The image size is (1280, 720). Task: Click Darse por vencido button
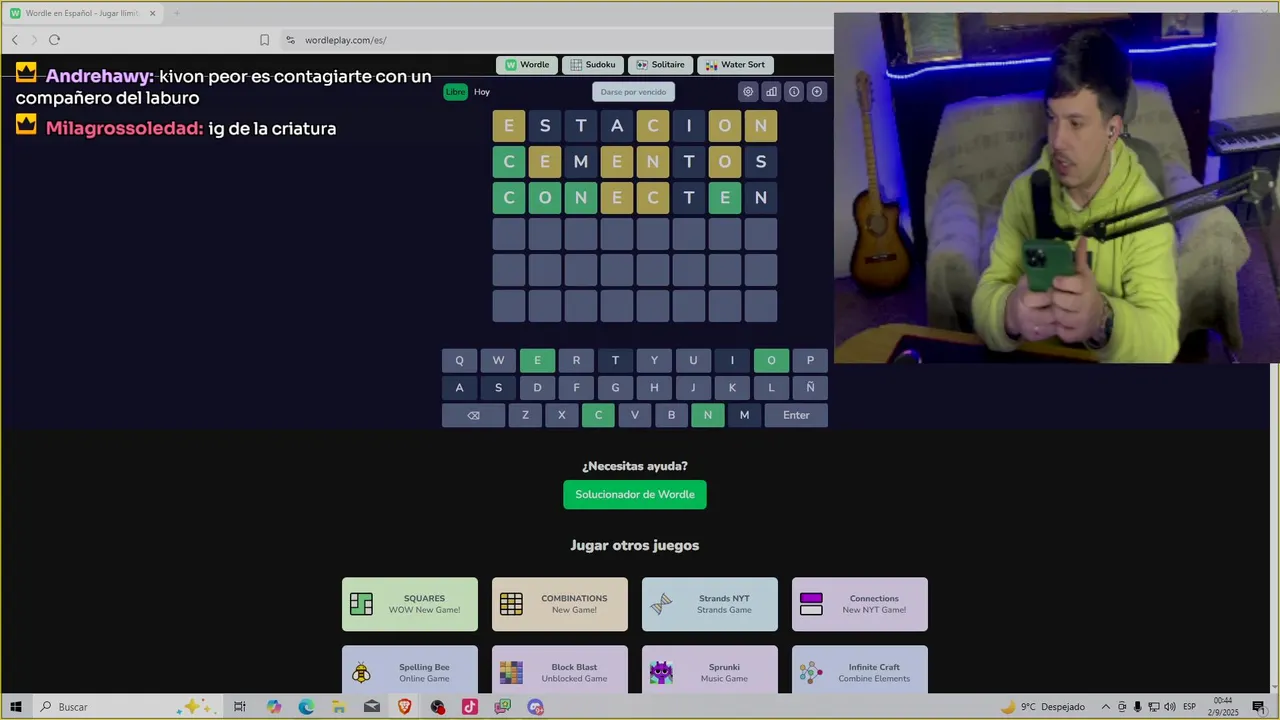(633, 92)
